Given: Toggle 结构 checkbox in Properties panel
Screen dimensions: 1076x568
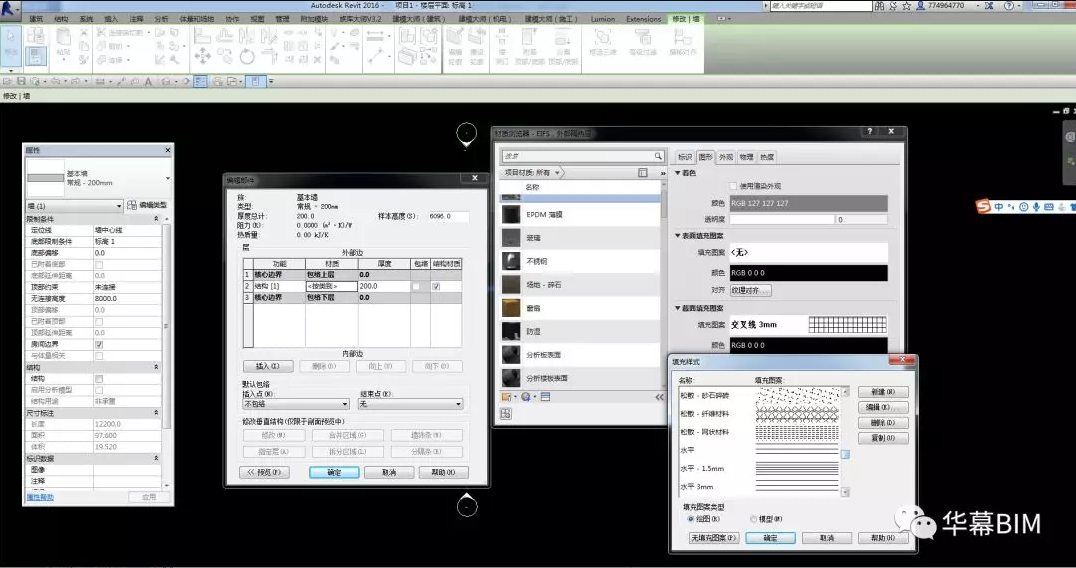Looking at the screenshot, I should (100, 379).
